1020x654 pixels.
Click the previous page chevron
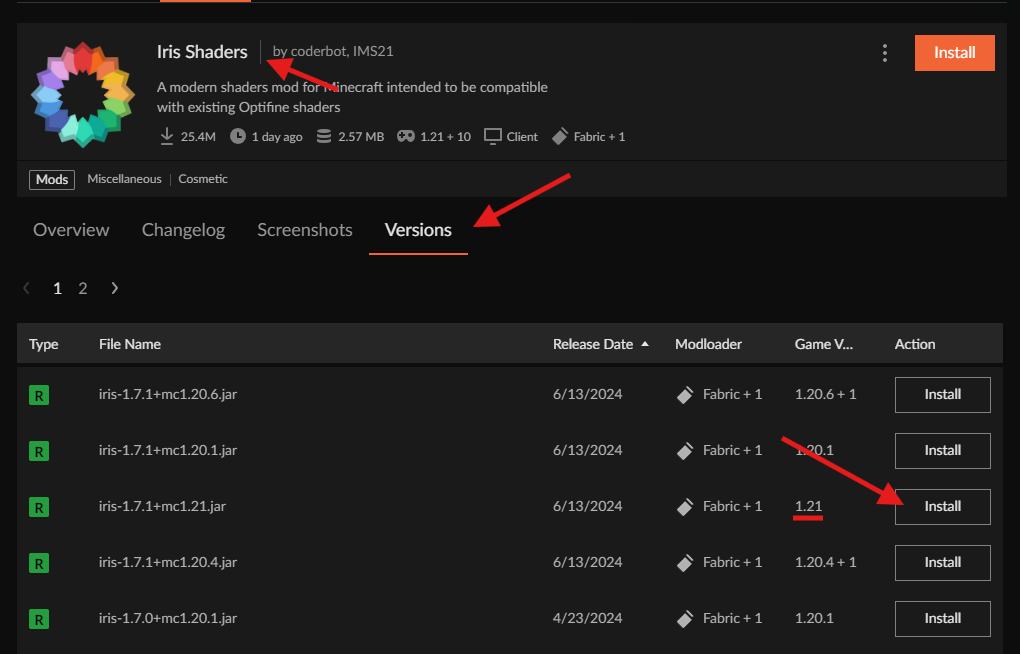[26, 288]
